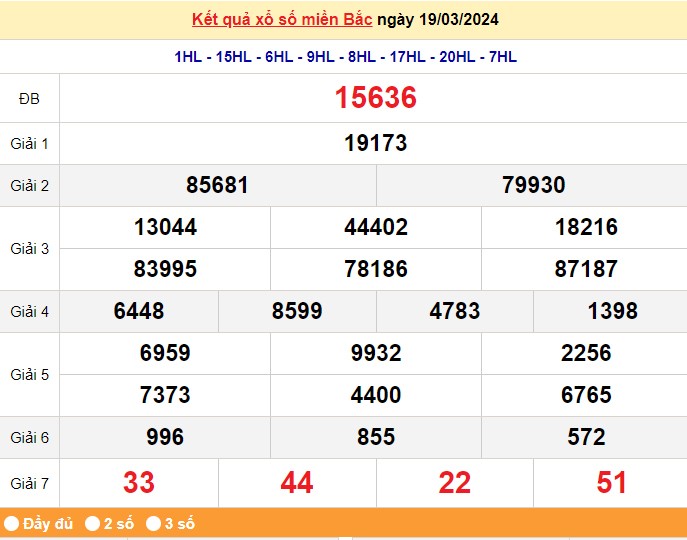The height and width of the screenshot is (540, 687).
Task: Click the Giải 7 number 33
Action: point(139,483)
